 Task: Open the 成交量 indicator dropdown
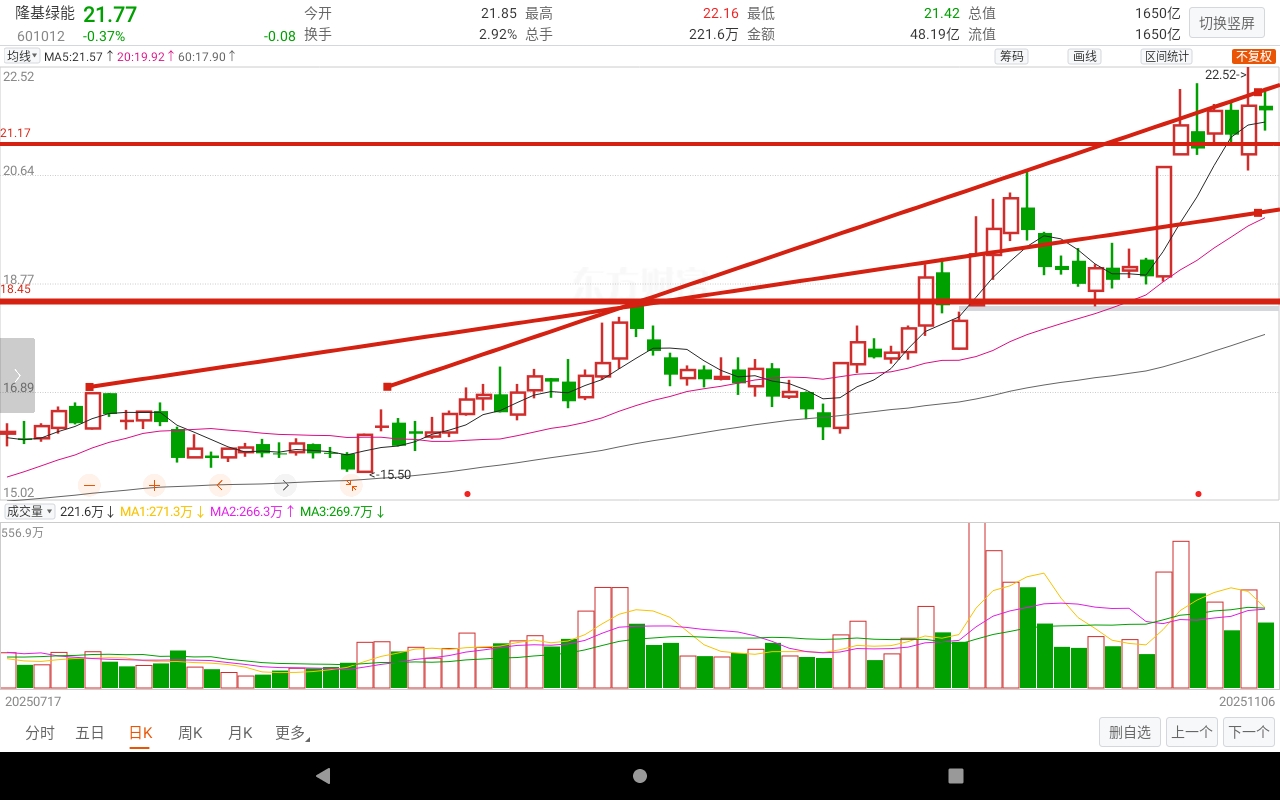(30, 511)
